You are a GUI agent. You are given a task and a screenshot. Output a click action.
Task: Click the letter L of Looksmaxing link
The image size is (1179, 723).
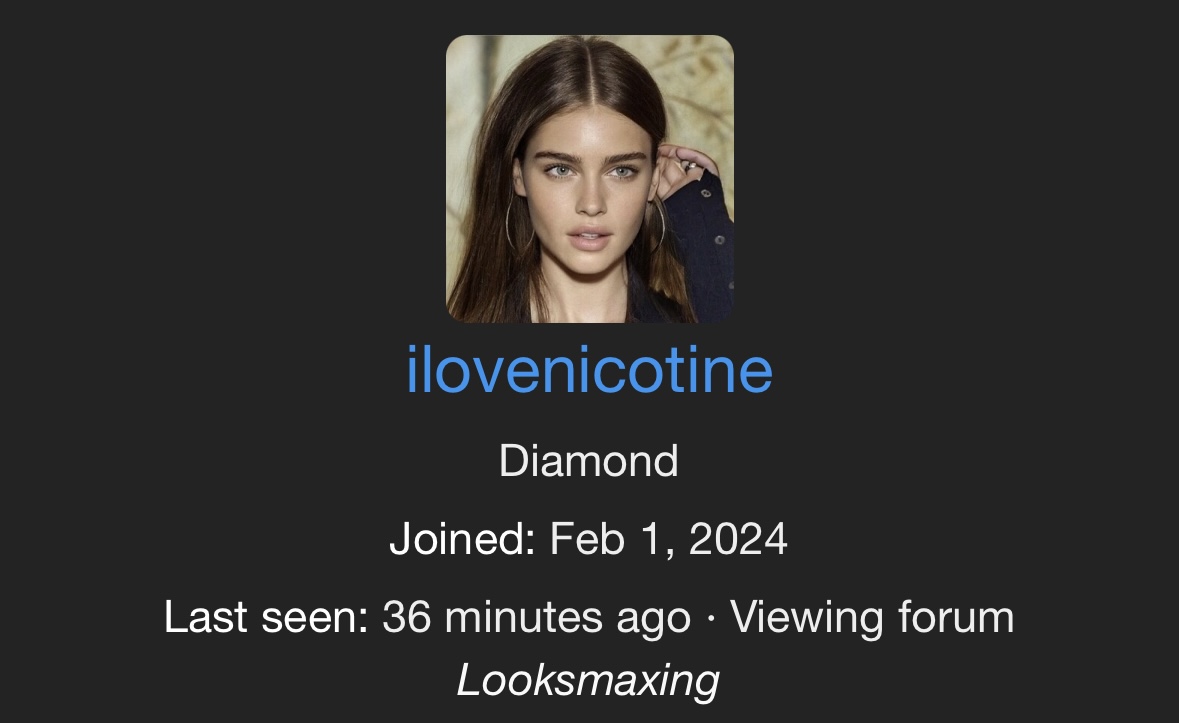pos(469,679)
